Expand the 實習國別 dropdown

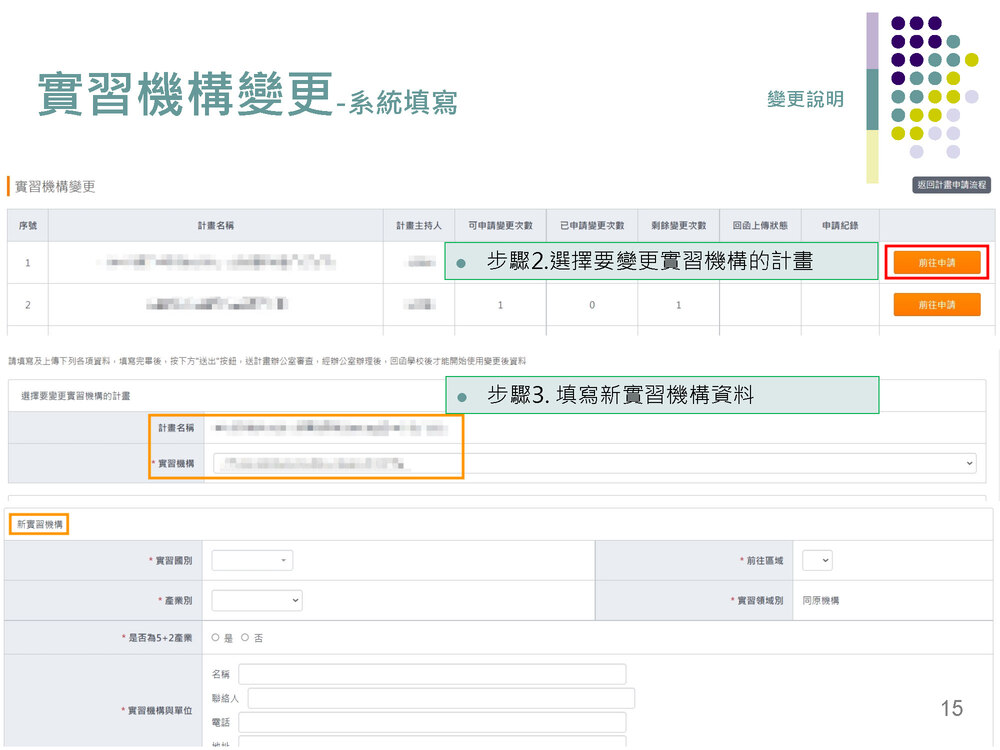pos(252,561)
